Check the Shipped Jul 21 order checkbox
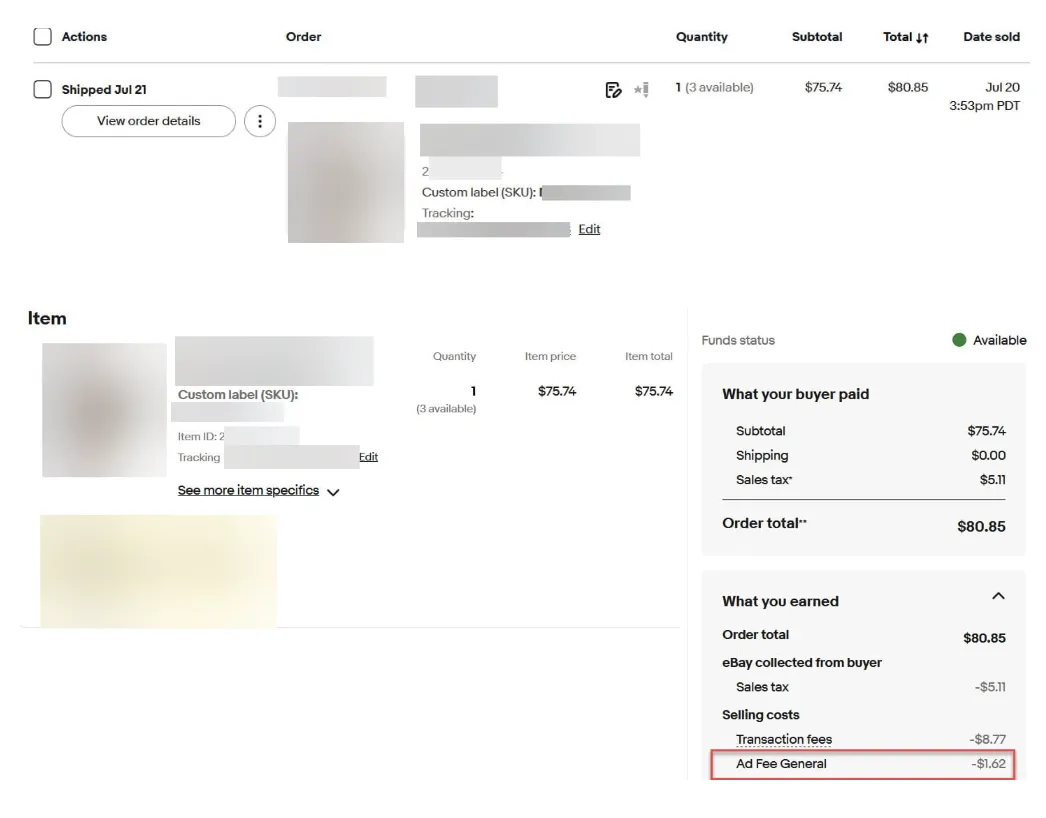Viewport: 1046px width, 818px height. [43, 89]
